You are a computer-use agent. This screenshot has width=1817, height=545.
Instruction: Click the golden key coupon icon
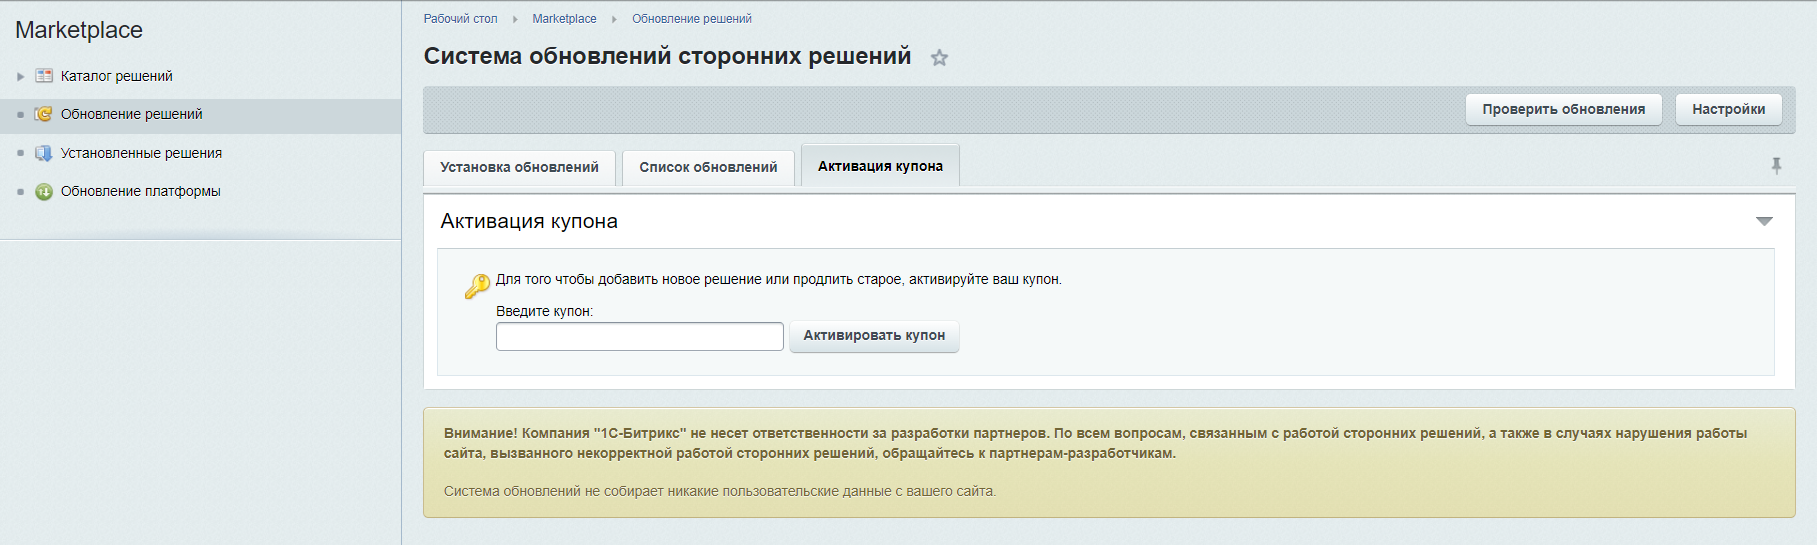click(477, 287)
